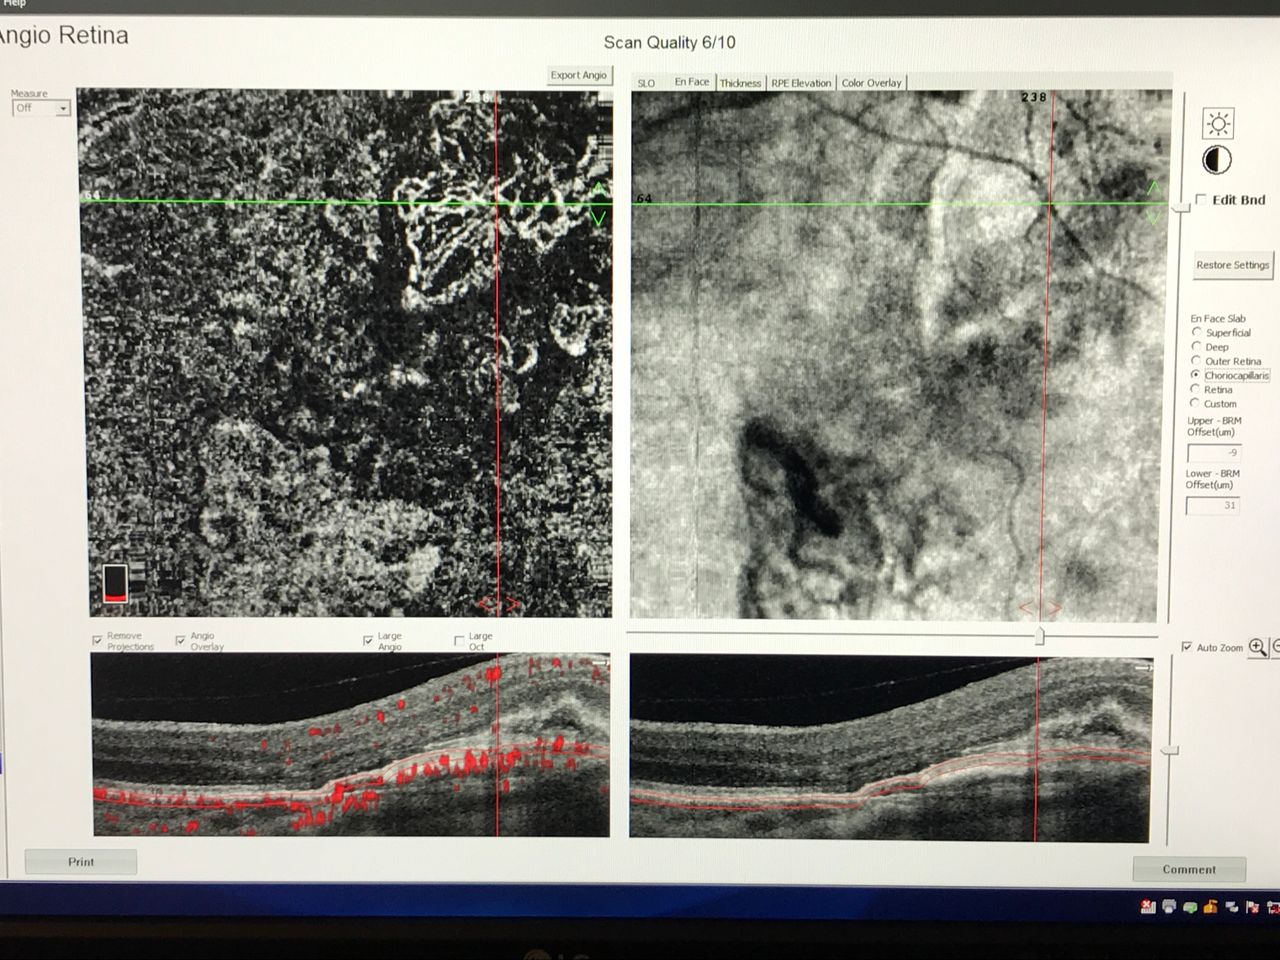Click the Export Angio button

(x=578, y=75)
